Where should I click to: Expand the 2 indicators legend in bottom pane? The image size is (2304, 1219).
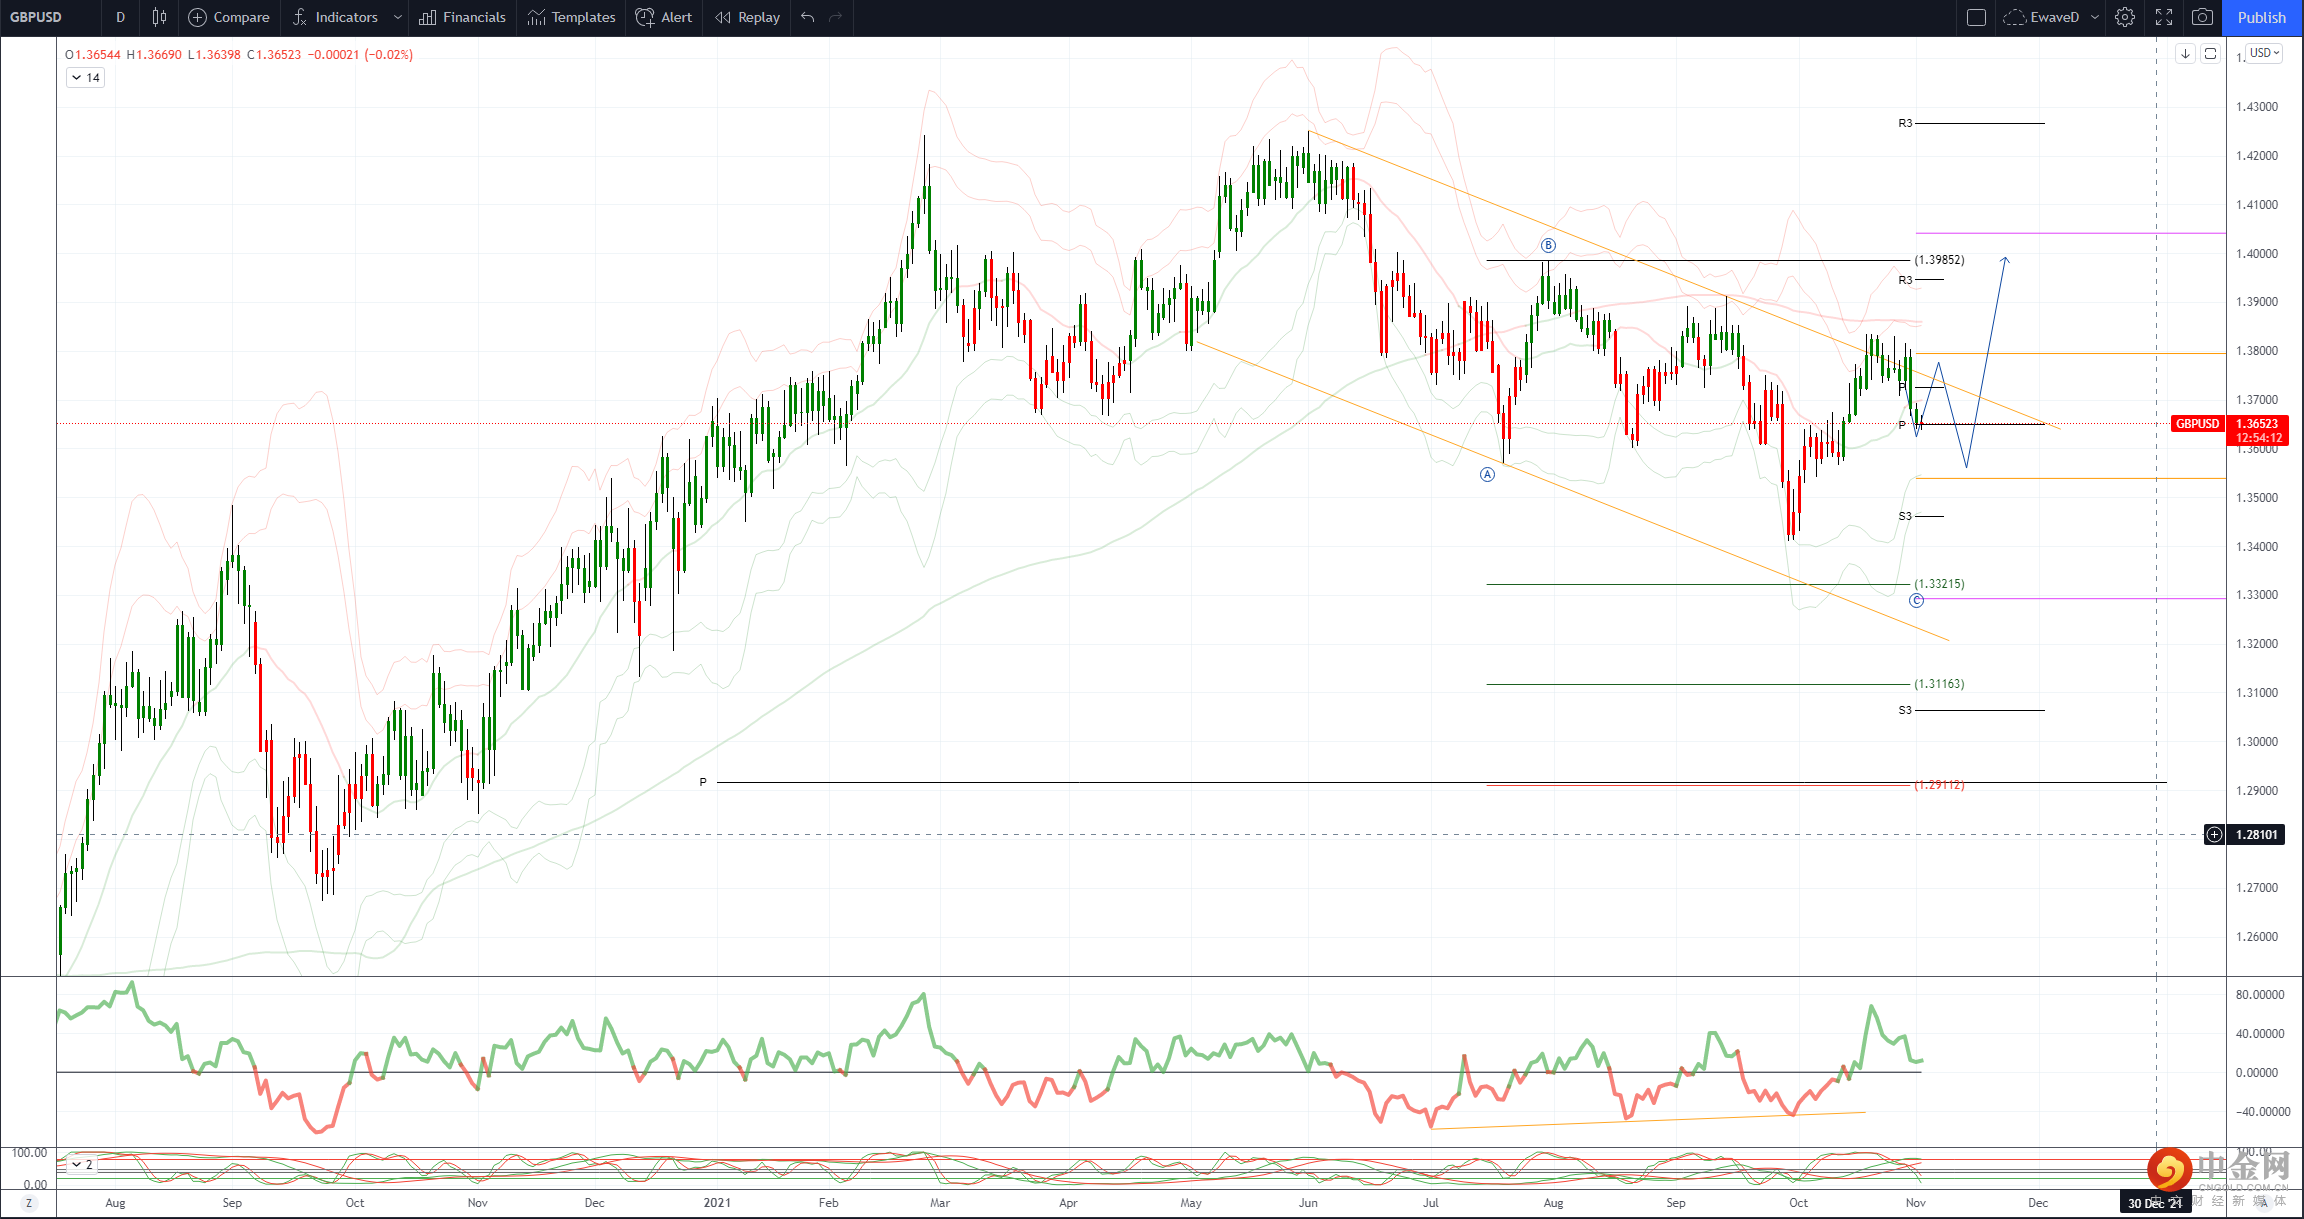tap(81, 1165)
